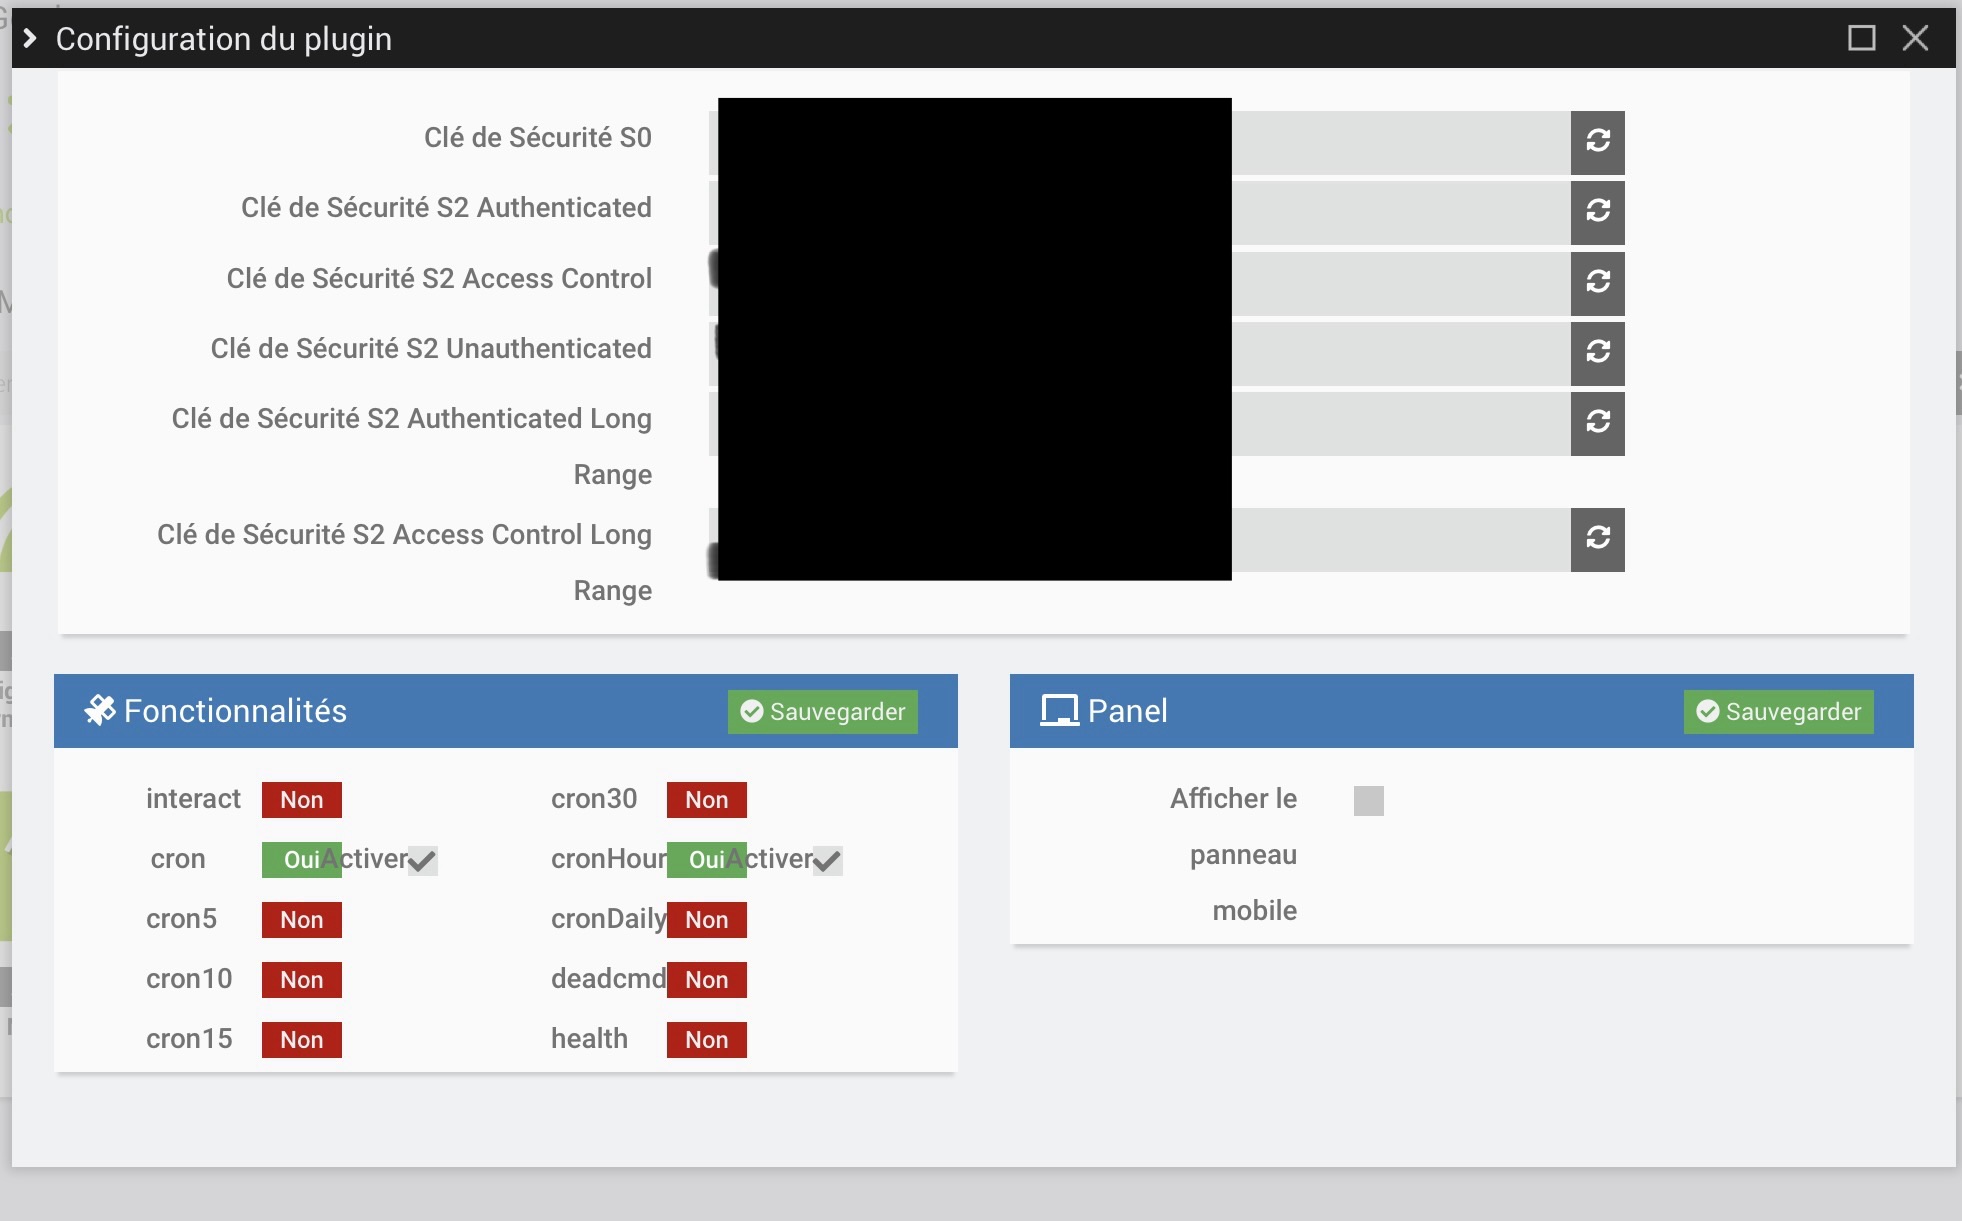Regenerate S2 Authenticated Long Range key
The width and height of the screenshot is (1962, 1221).
[x=1597, y=422]
